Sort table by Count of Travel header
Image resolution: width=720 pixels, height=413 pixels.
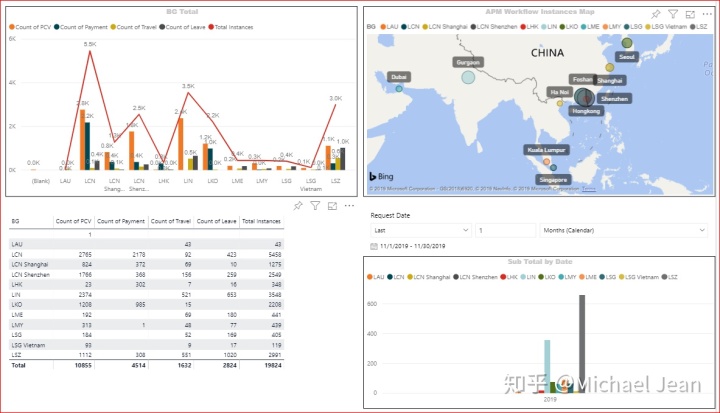click(170, 221)
